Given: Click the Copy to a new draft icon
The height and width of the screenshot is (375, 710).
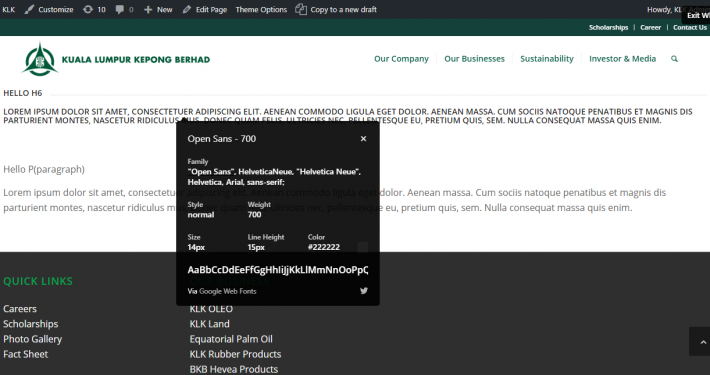Looking at the screenshot, I should click(301, 9).
